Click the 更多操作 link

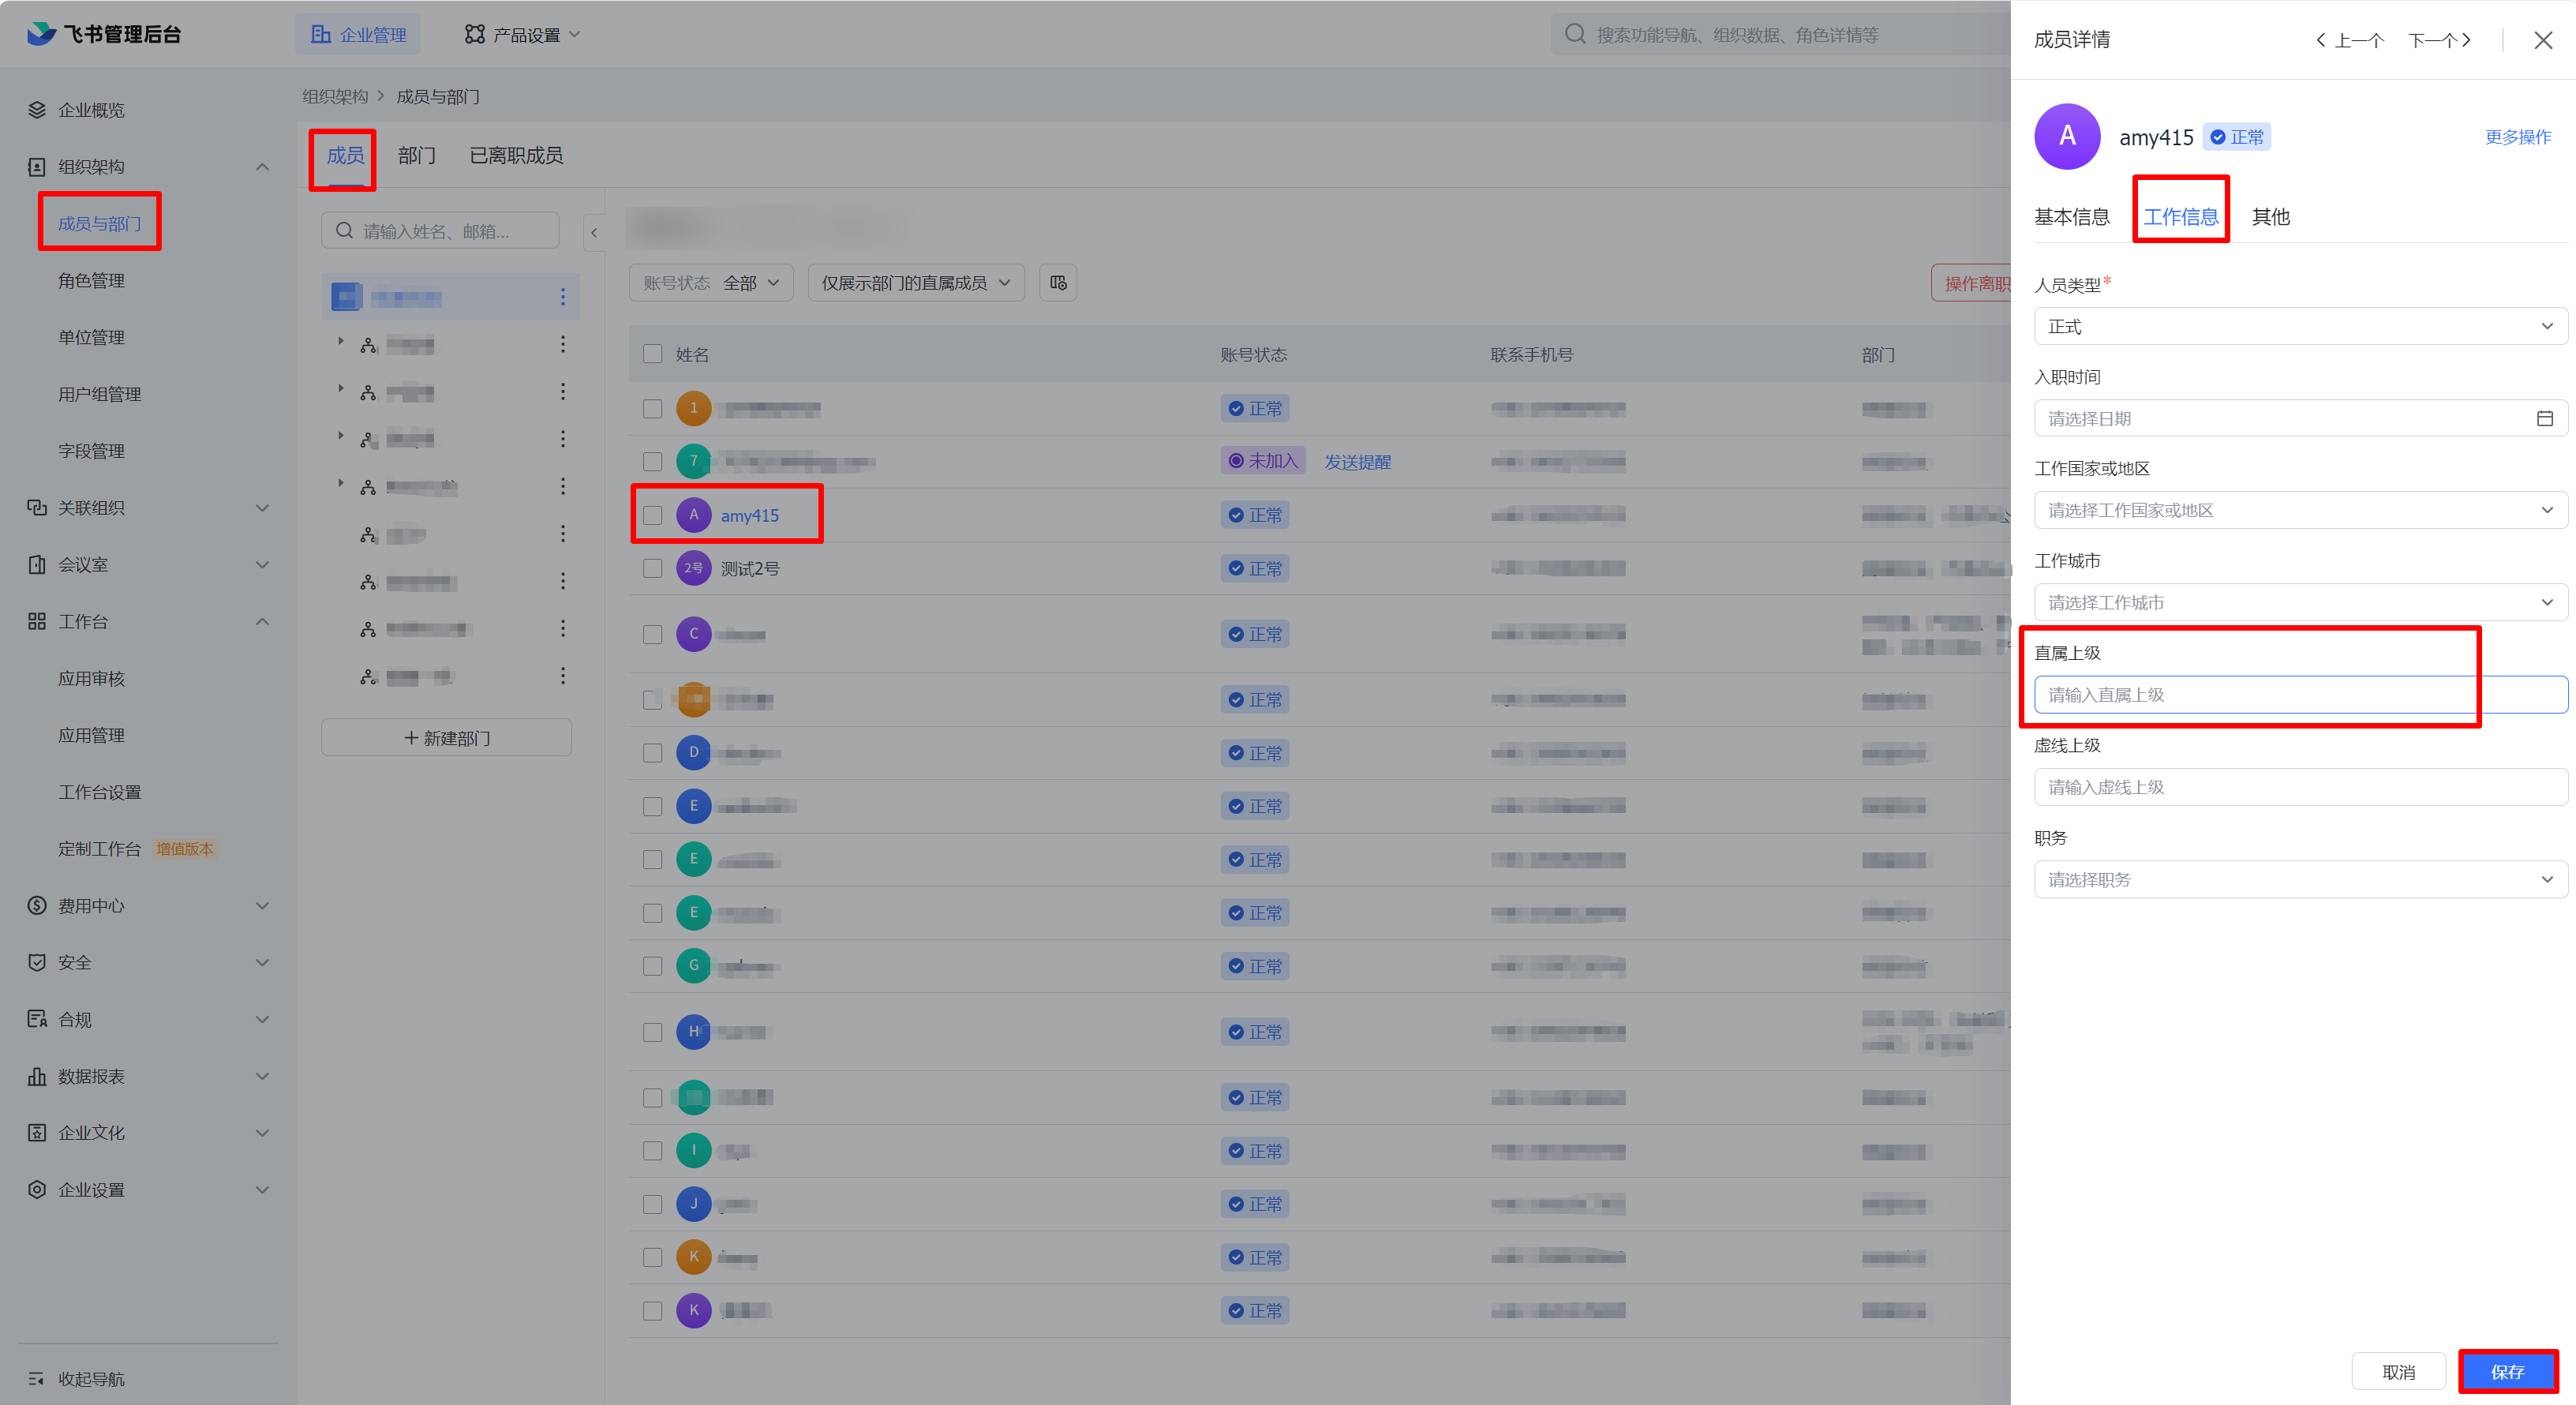click(2518, 137)
